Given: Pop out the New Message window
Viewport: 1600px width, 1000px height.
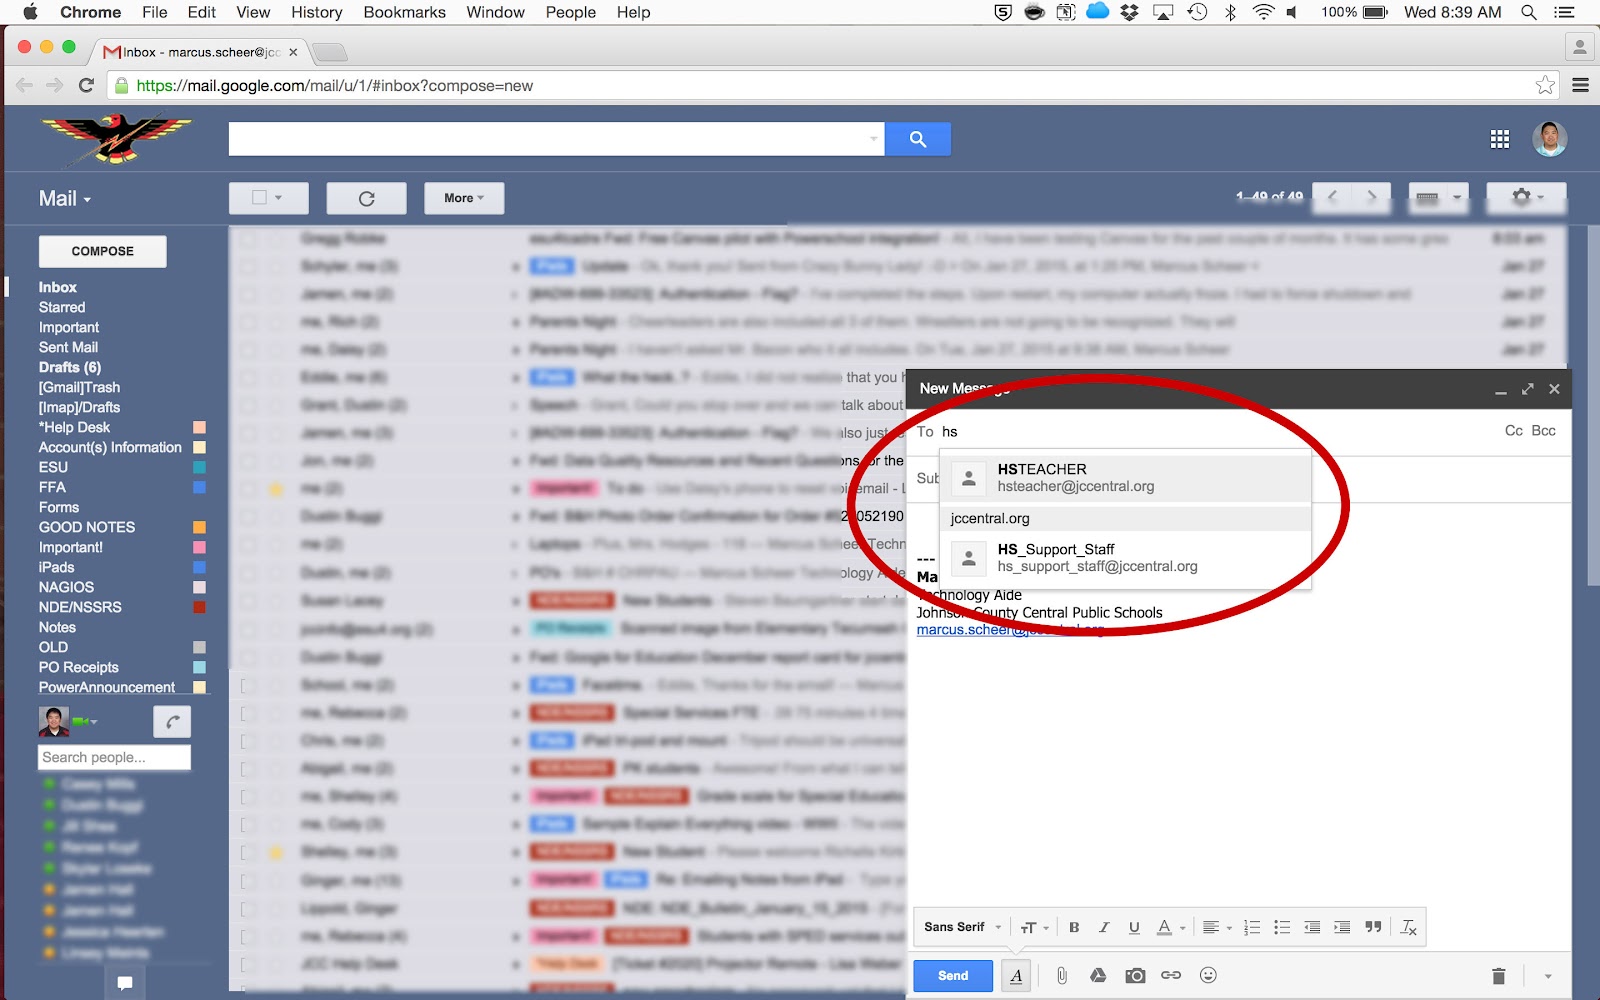Looking at the screenshot, I should point(1527,389).
